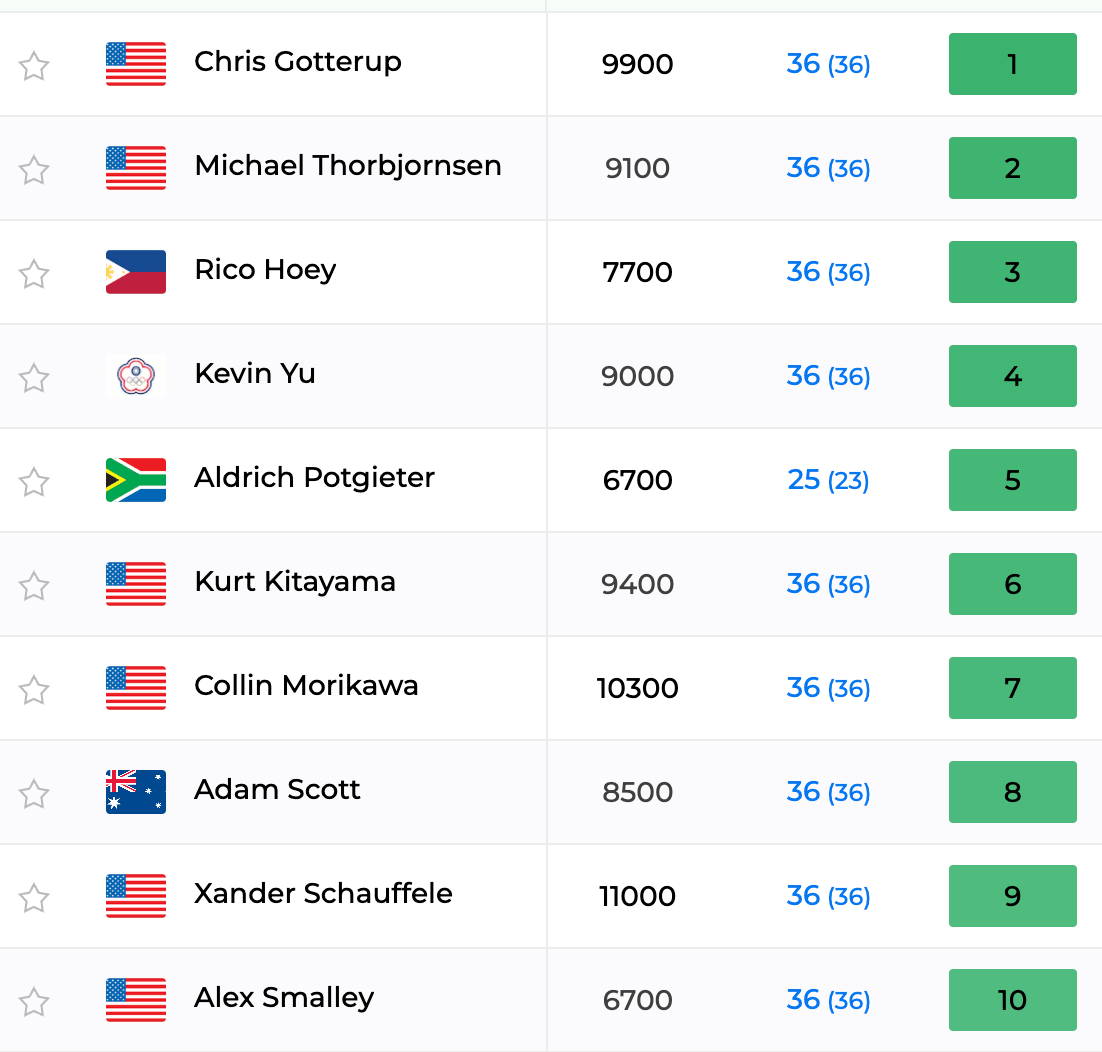This screenshot has height=1052, width=1102.
Task: Click the South Africa flag icon
Action: (136, 480)
